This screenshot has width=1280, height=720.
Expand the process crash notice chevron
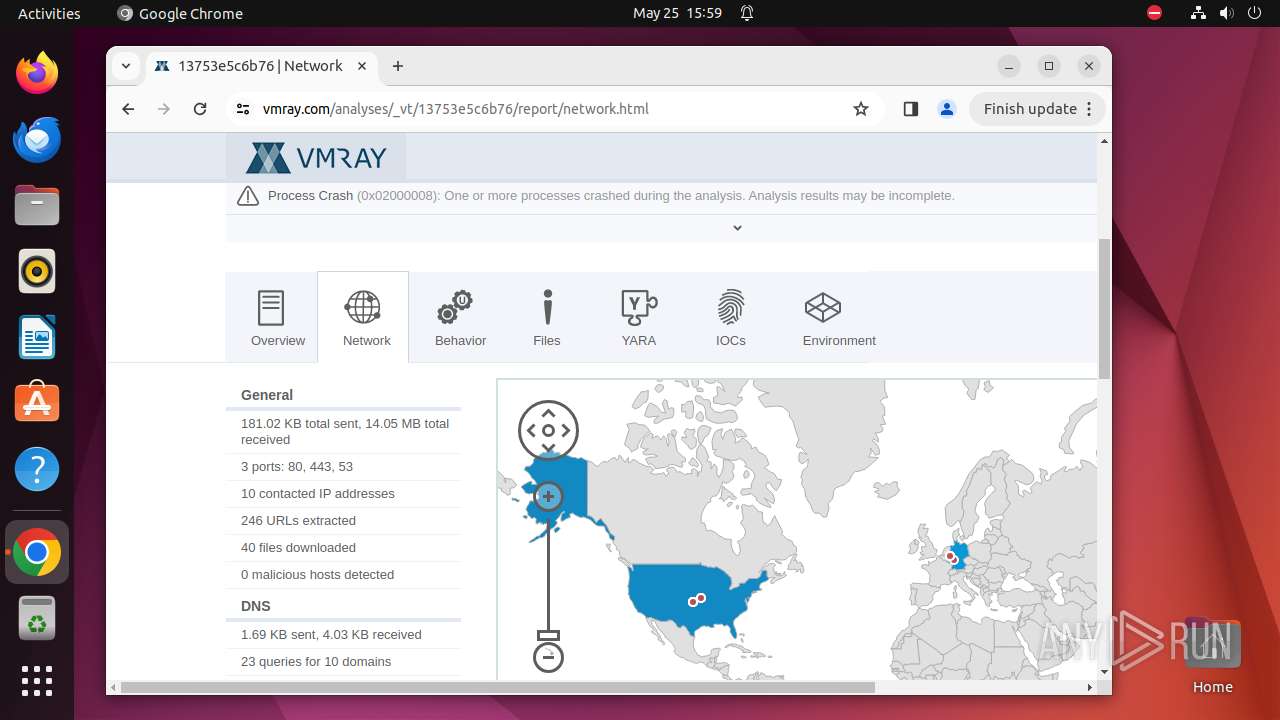pos(737,228)
